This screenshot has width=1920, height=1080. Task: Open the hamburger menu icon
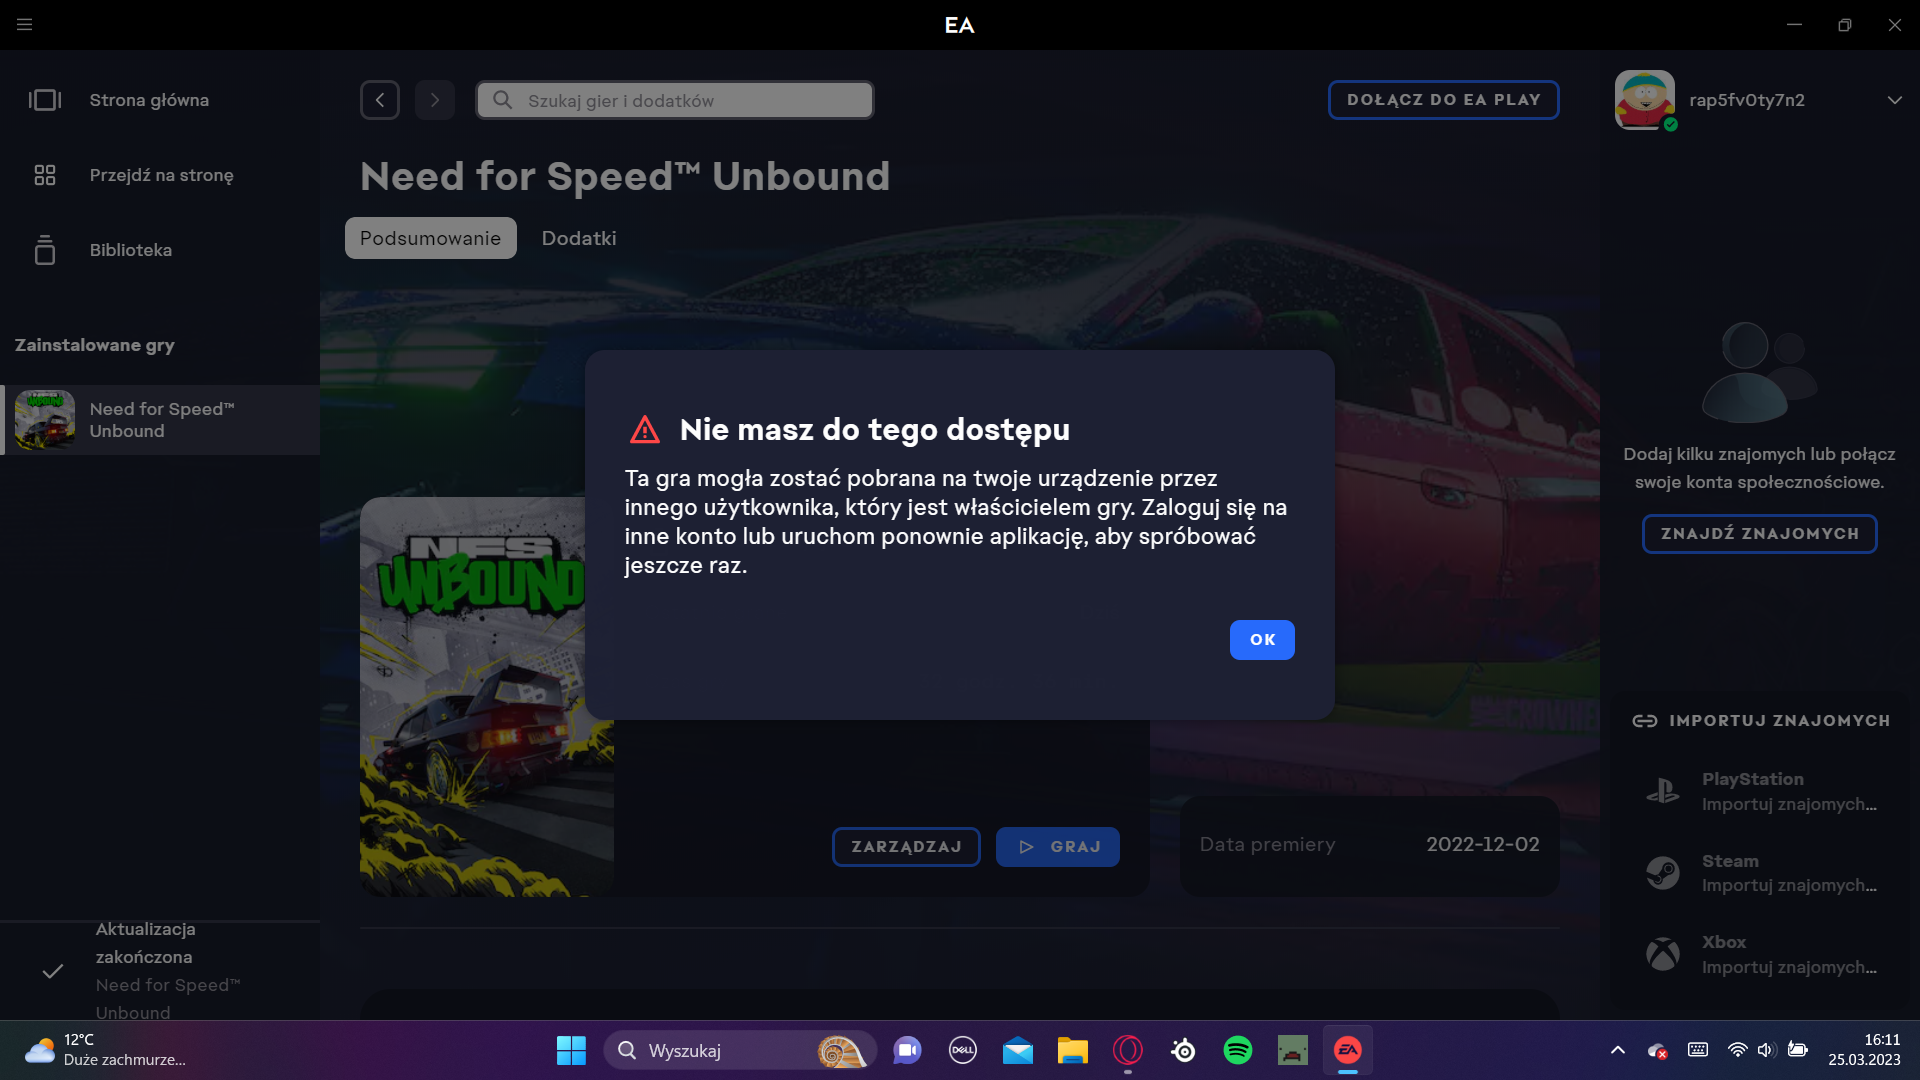coord(25,25)
